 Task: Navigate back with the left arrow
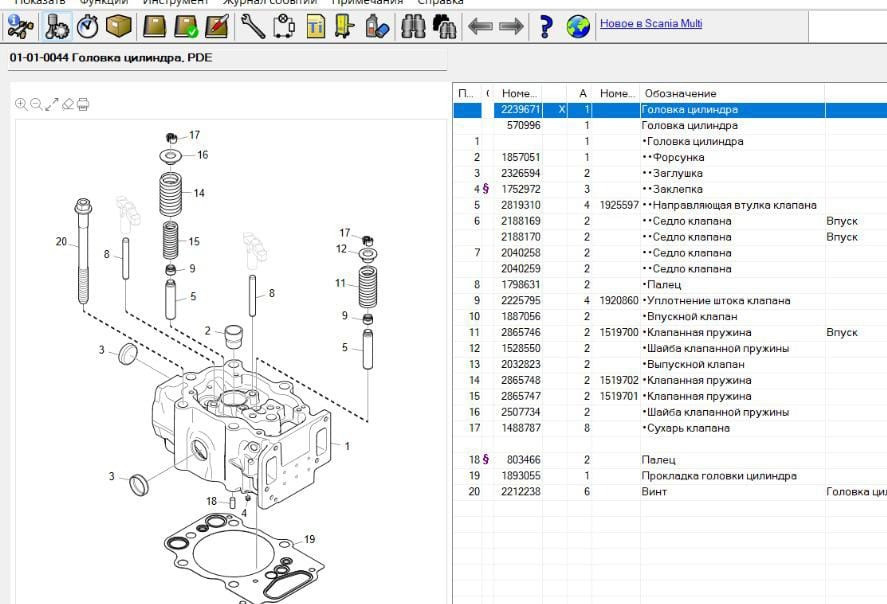(x=480, y=26)
